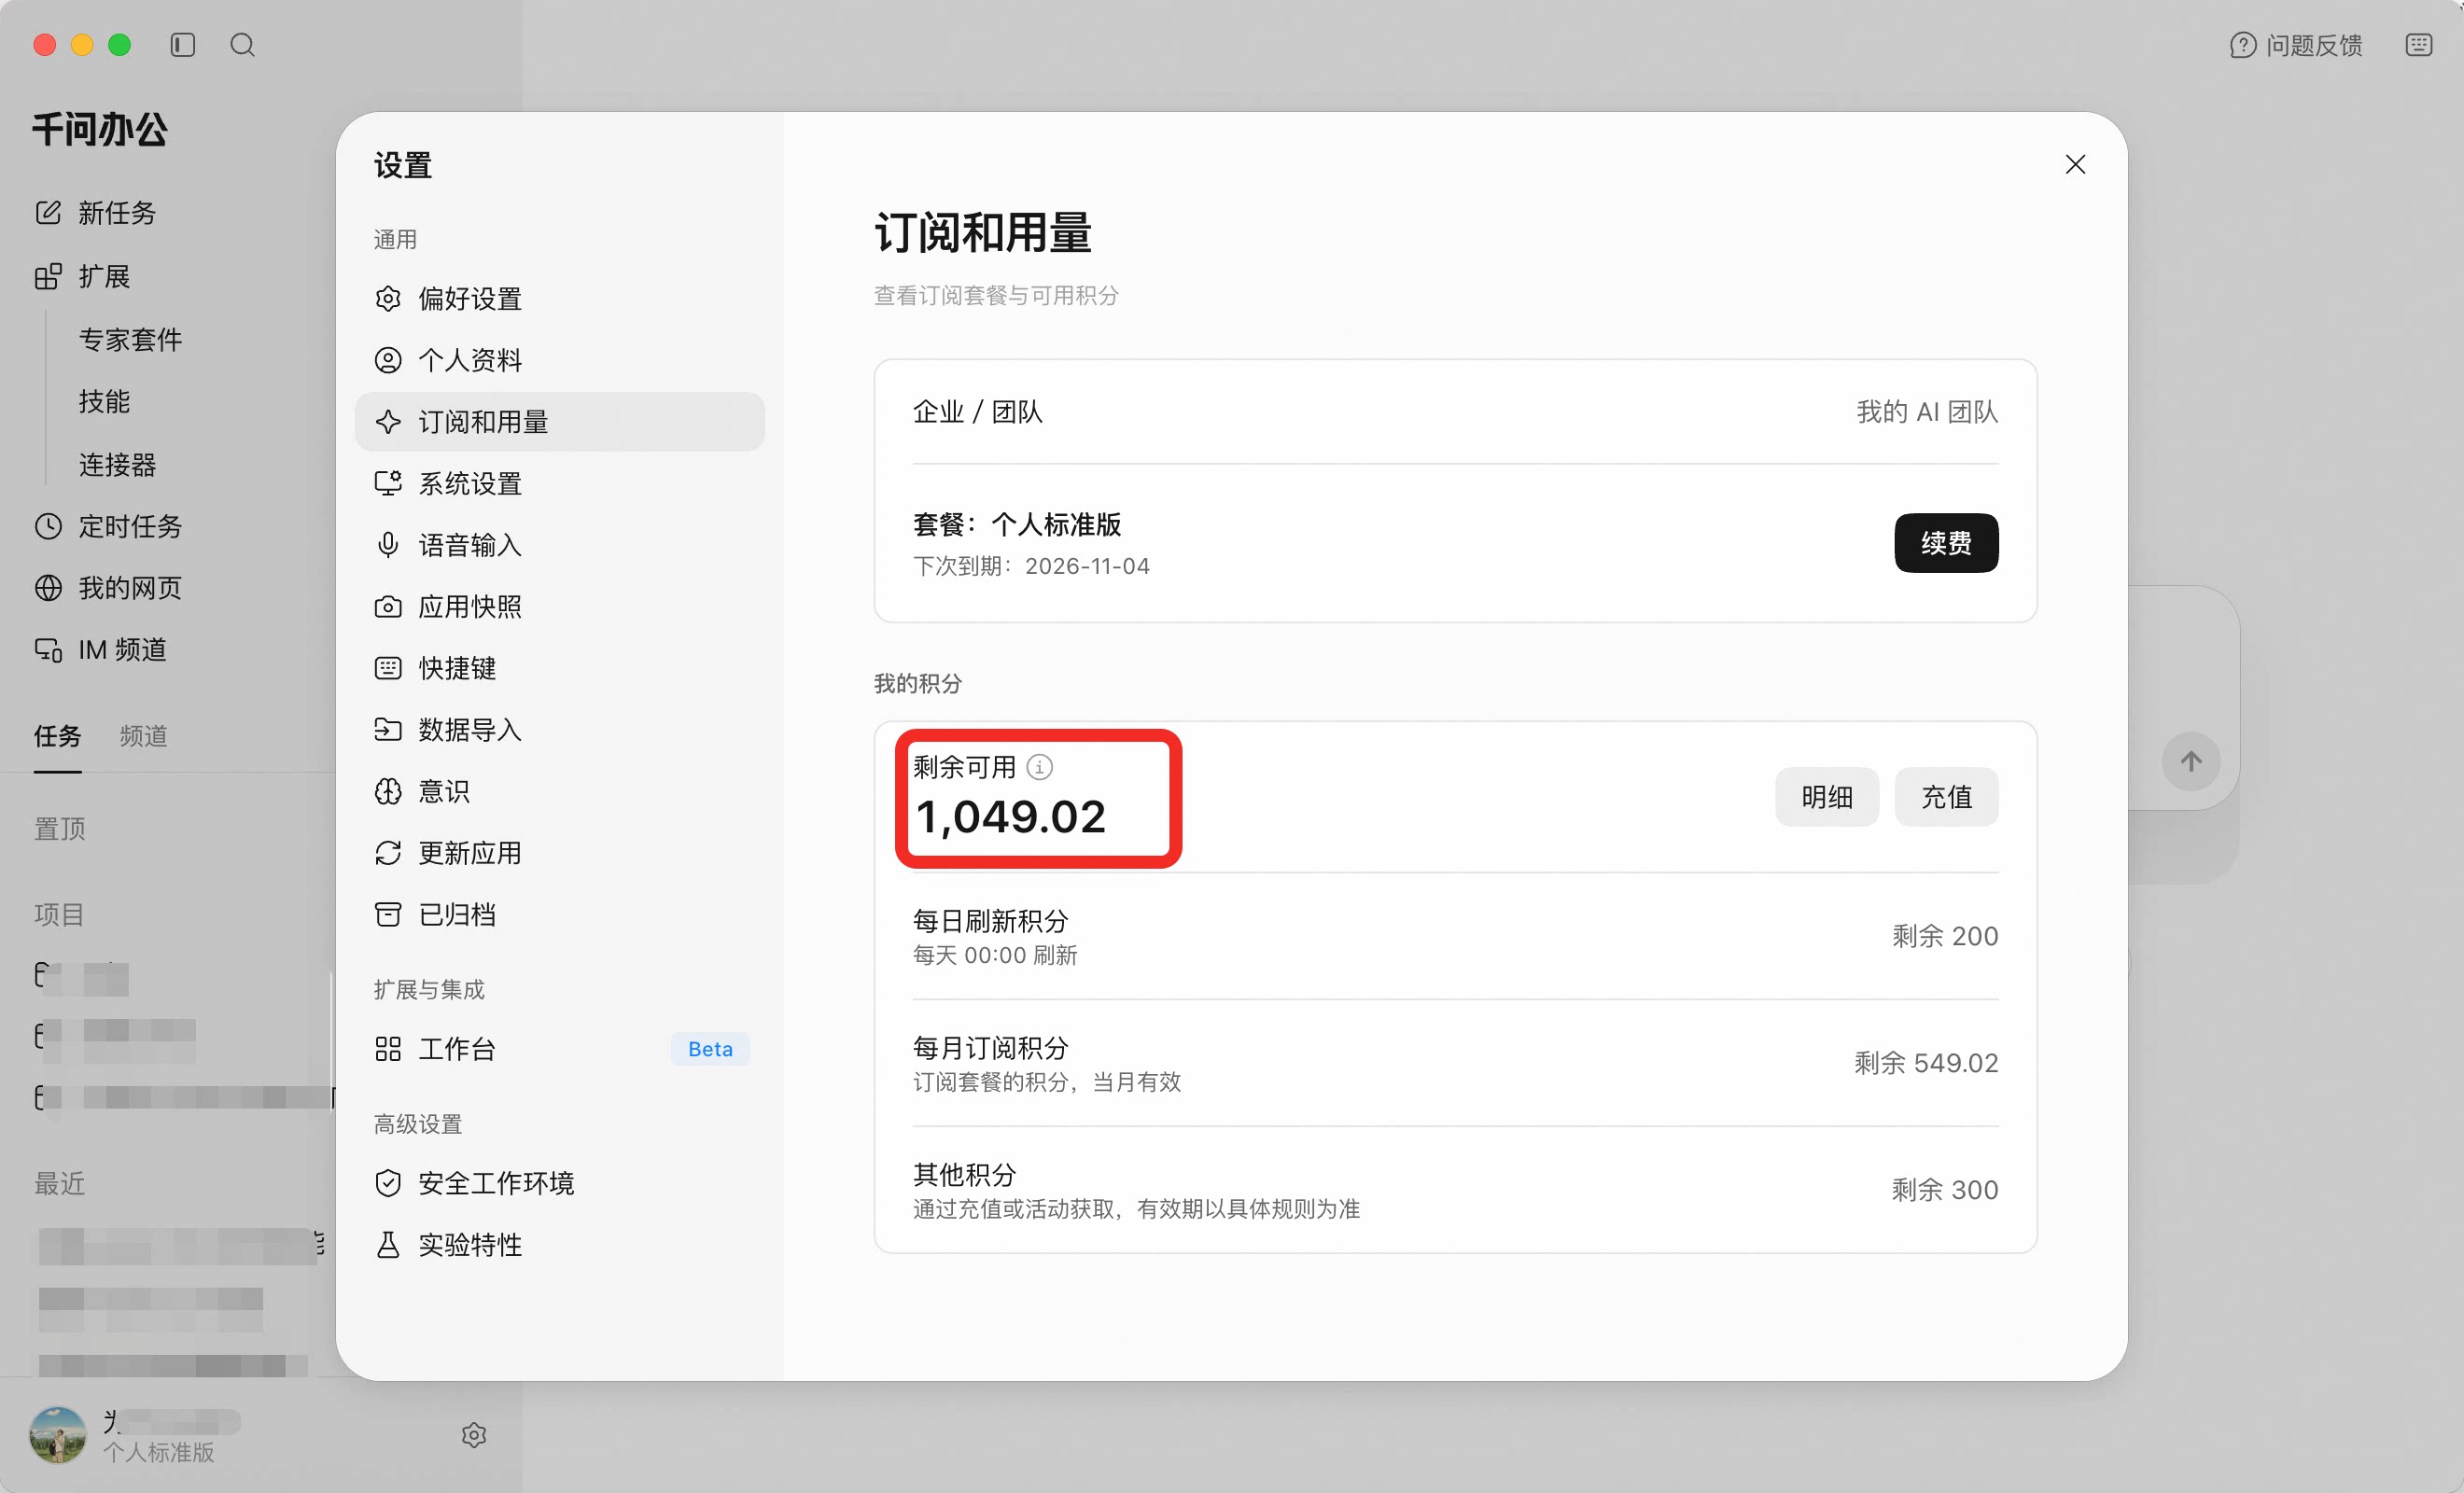Open 连接器 under 扩展
Screen dimensions: 2464x1493
(x=118, y=465)
